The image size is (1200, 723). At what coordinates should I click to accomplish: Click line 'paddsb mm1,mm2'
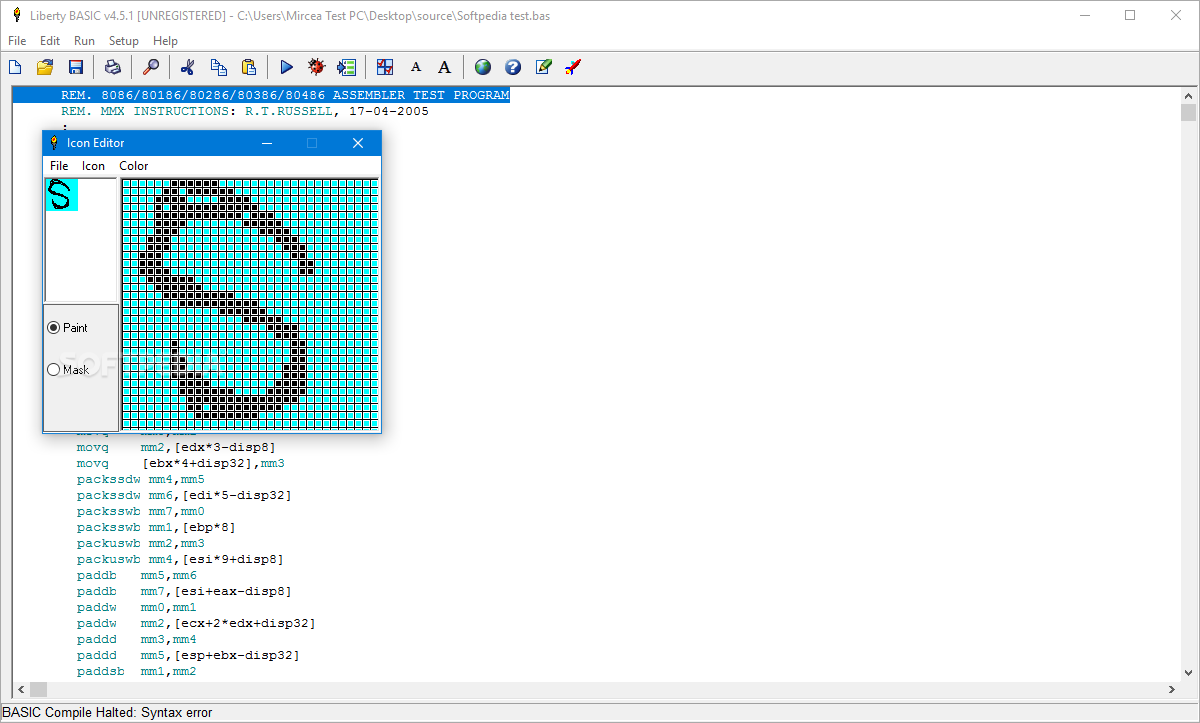tap(137, 671)
